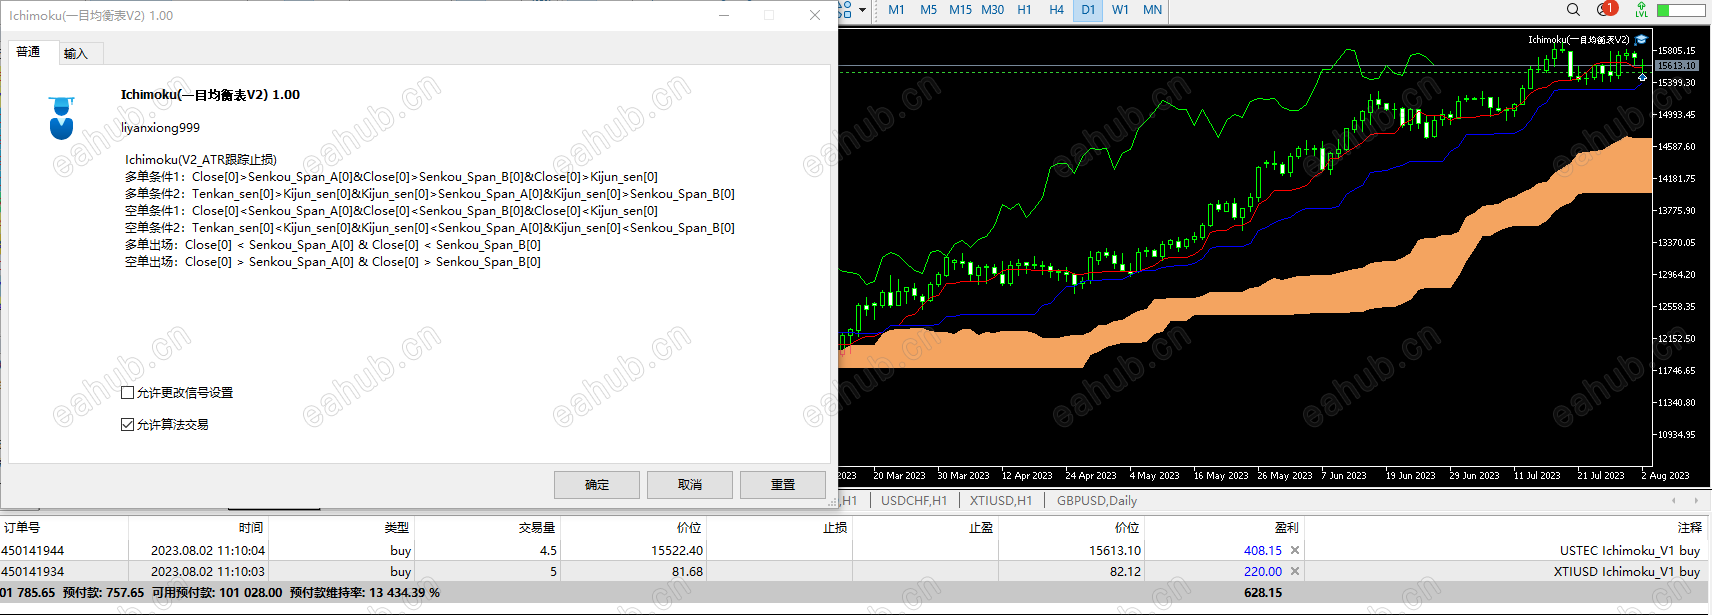Click the green LVL signal icon

[x=1641, y=10]
